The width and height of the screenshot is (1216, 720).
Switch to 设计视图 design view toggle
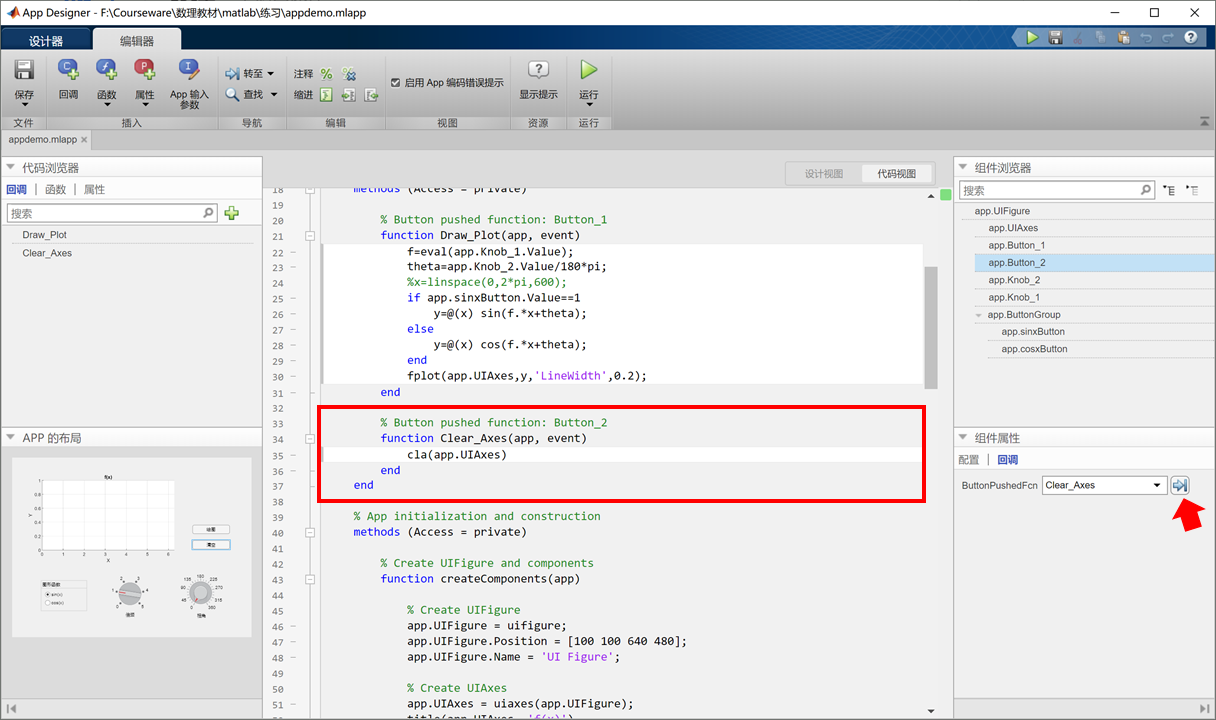pos(824,173)
